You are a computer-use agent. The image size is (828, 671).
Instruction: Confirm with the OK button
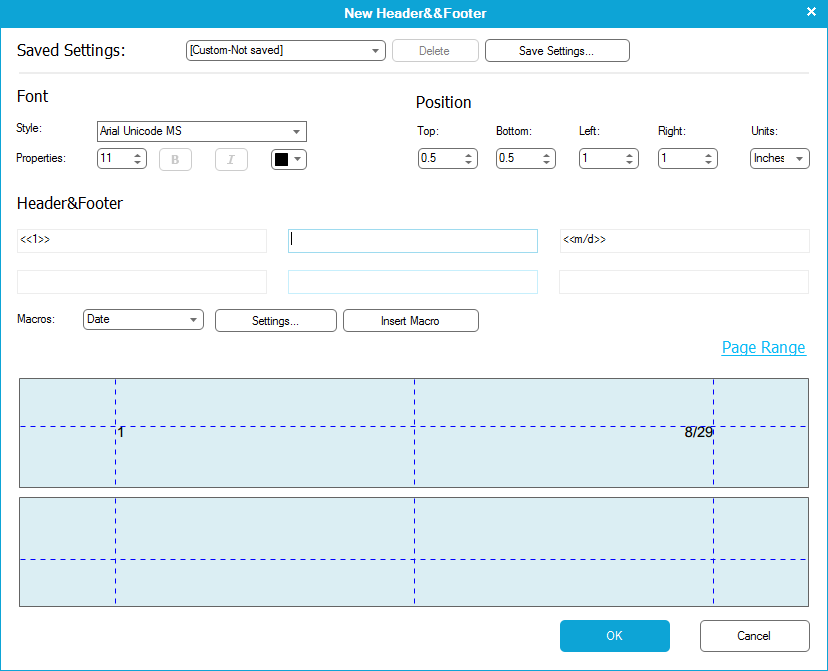(x=614, y=636)
